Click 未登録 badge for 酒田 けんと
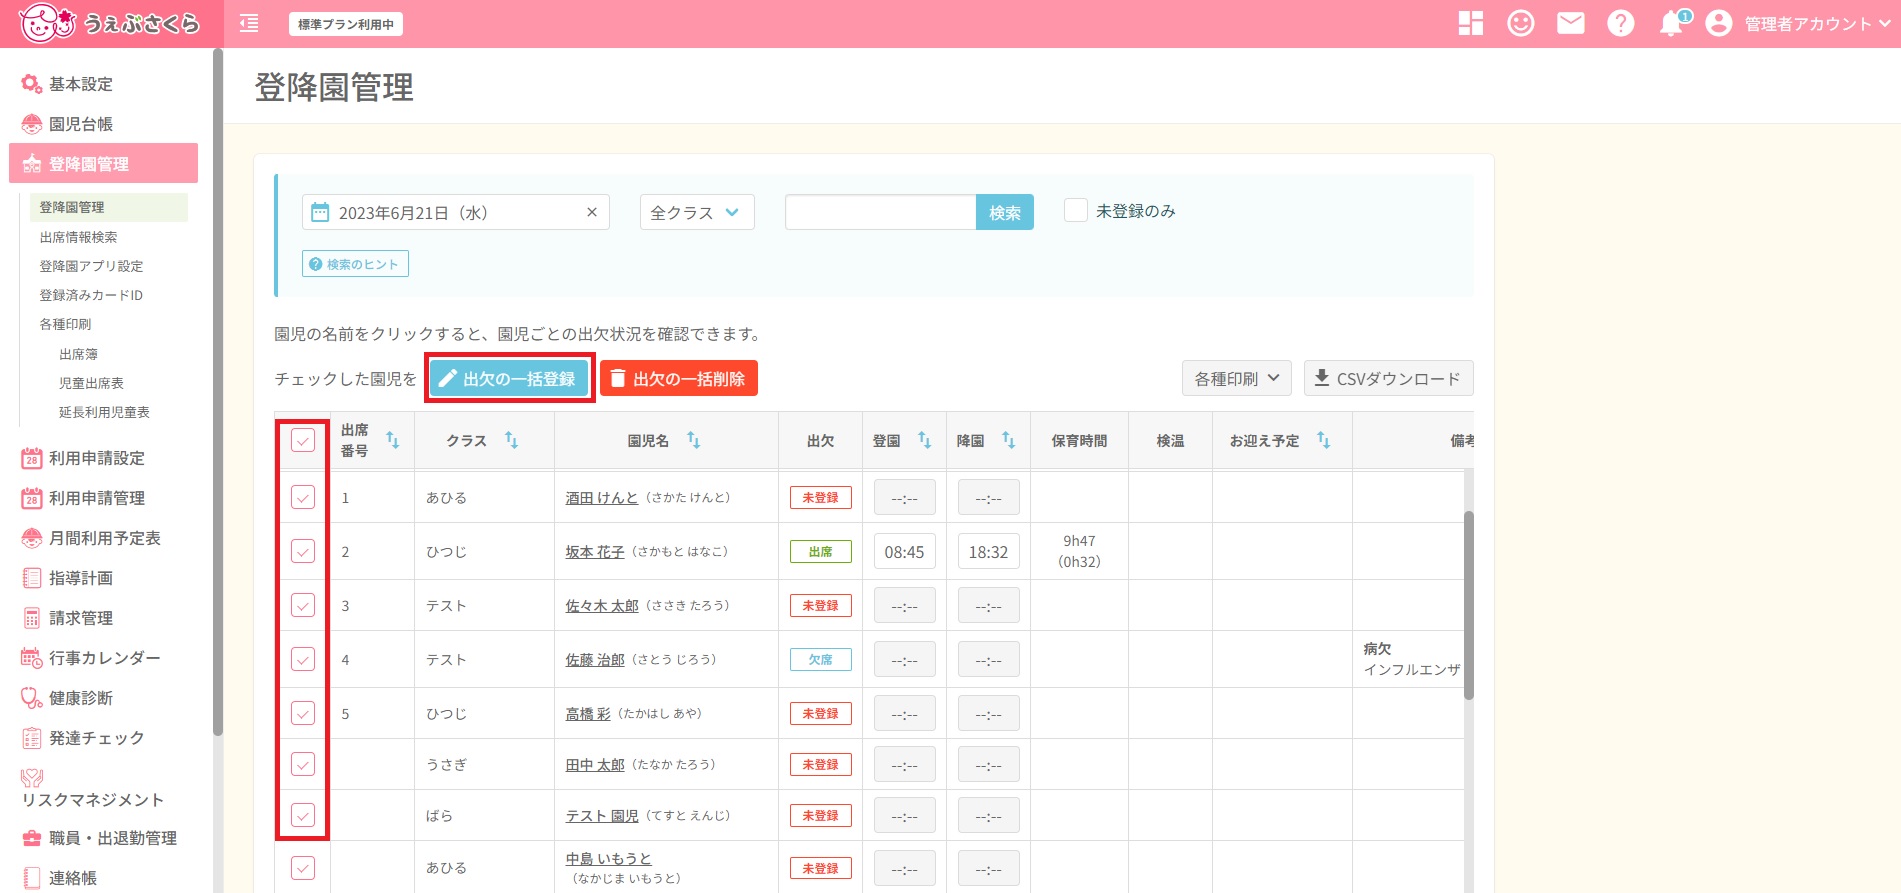This screenshot has width=1901, height=893. click(x=821, y=497)
